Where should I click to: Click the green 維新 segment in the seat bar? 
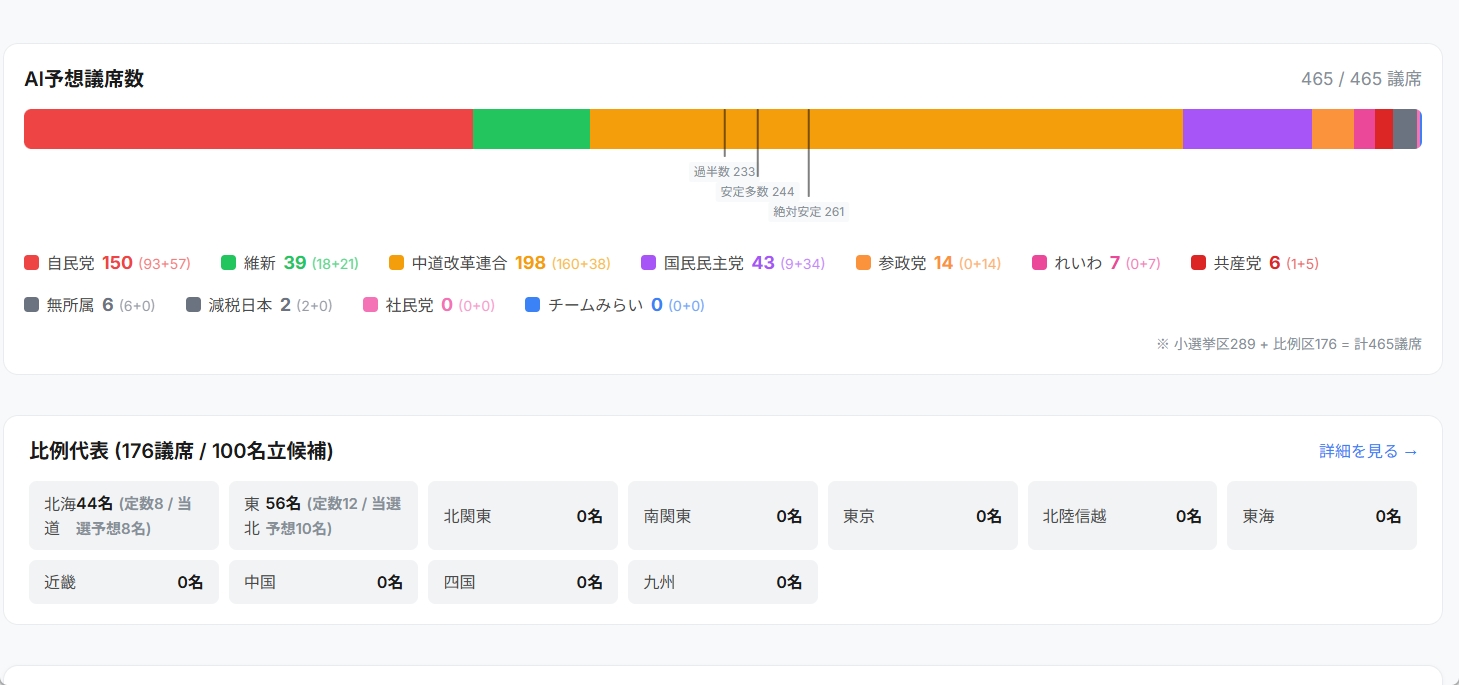pyautogui.click(x=531, y=129)
